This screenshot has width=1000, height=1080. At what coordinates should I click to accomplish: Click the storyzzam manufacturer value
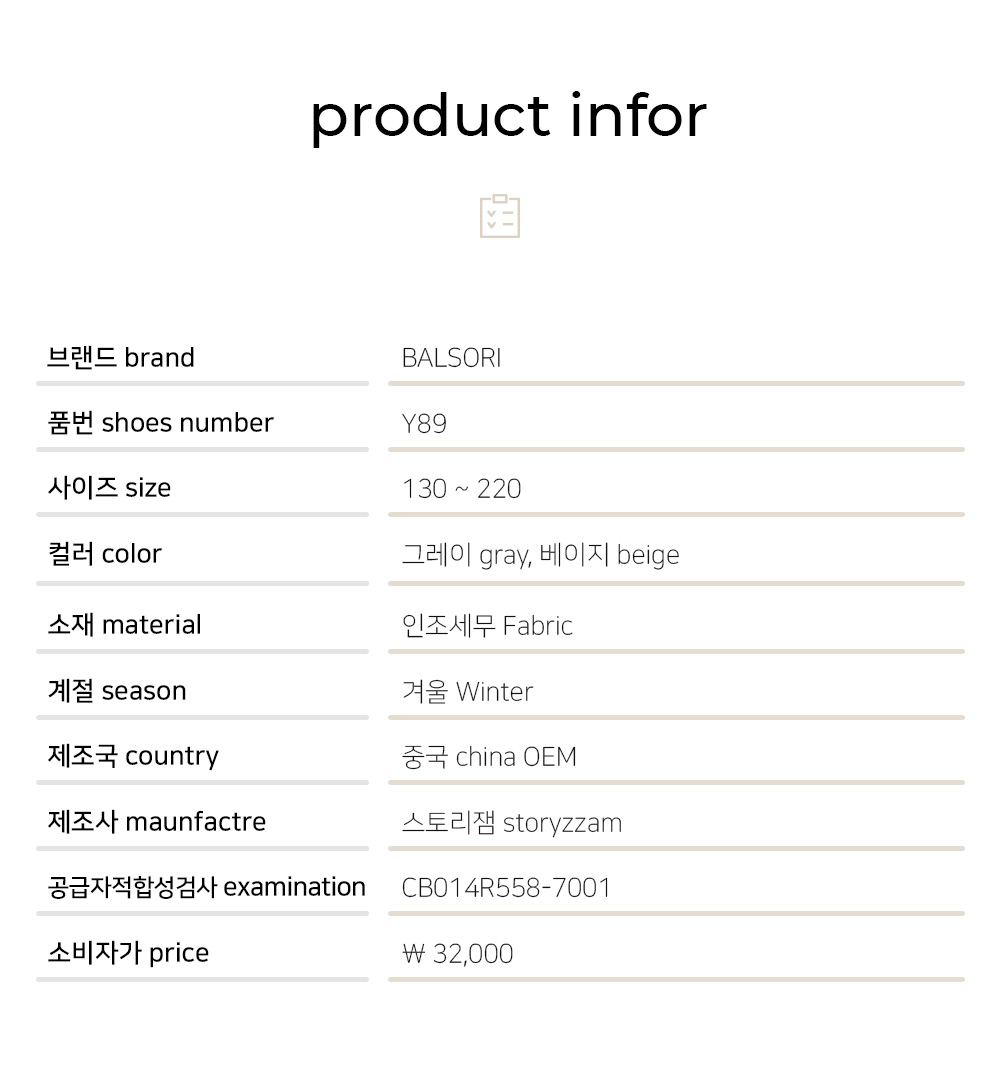(x=511, y=823)
